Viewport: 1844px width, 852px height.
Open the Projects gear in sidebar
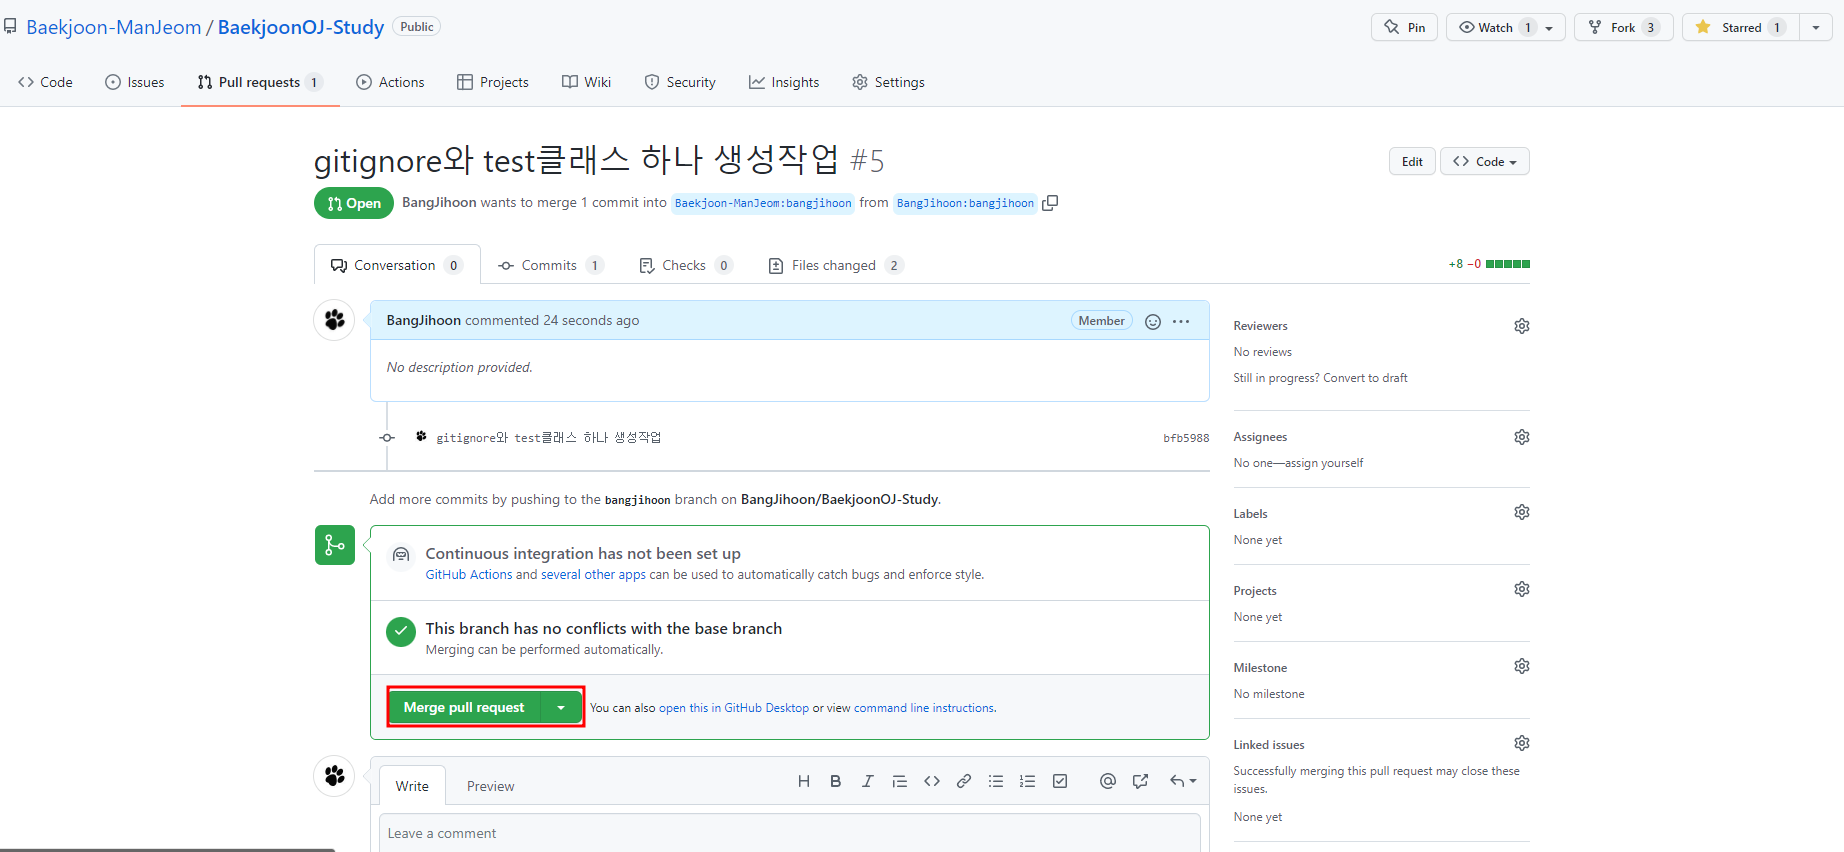click(x=1521, y=589)
